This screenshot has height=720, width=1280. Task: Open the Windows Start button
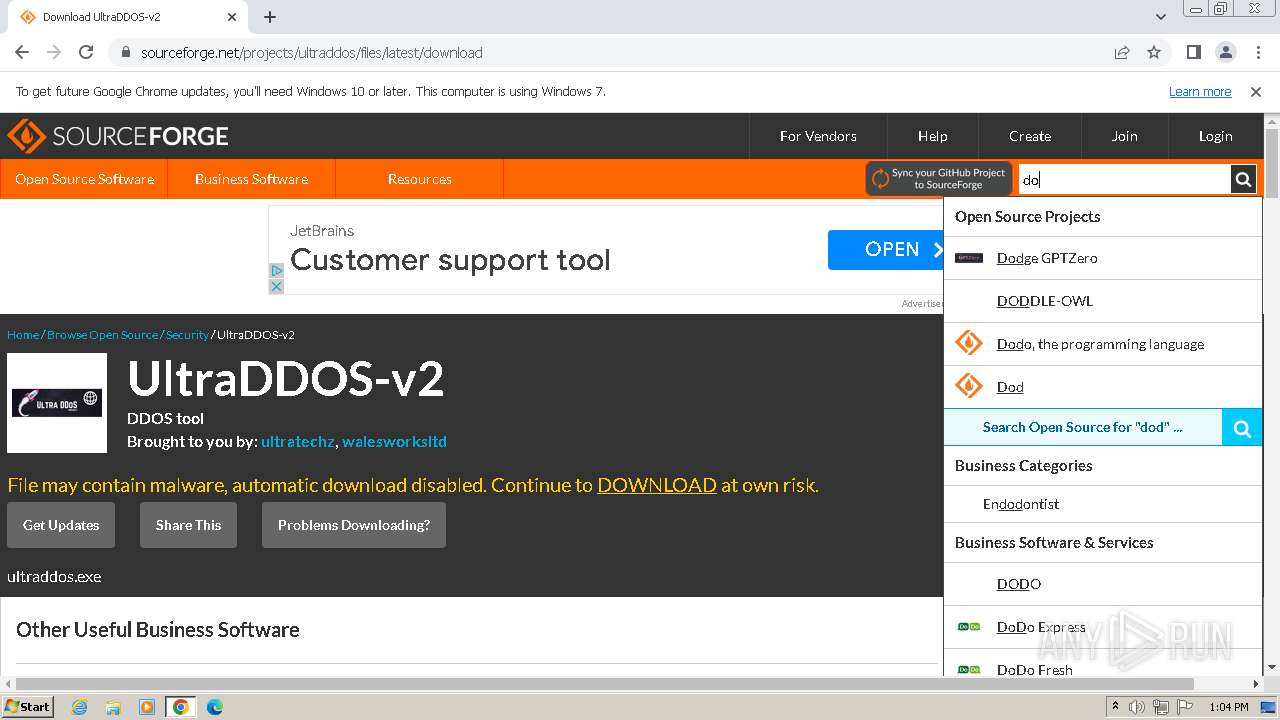[x=27, y=706]
